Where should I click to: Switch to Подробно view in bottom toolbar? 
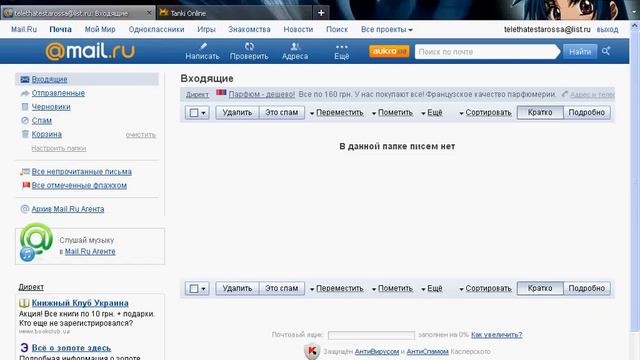pyautogui.click(x=587, y=288)
